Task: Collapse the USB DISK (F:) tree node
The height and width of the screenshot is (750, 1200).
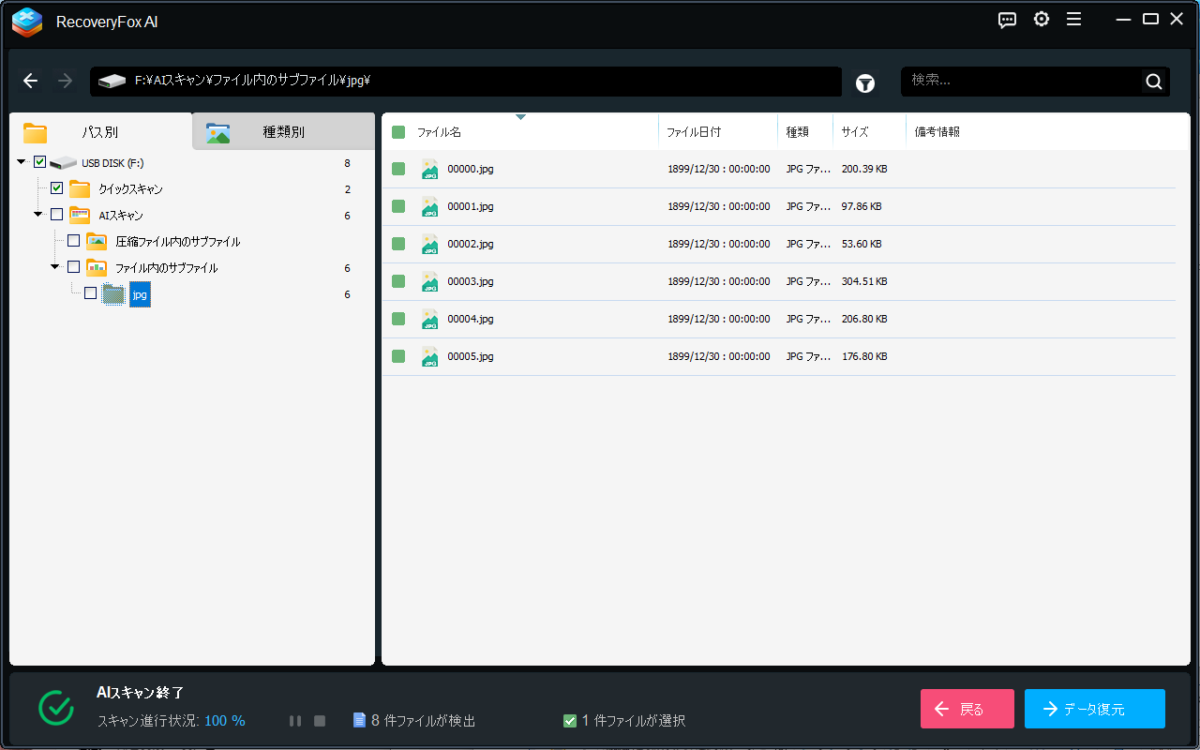Action: pyautogui.click(x=22, y=162)
